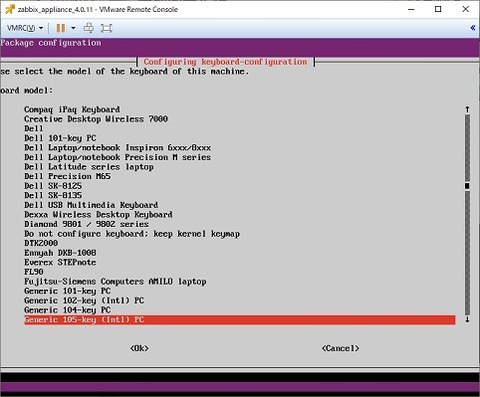Select Generic 101-key PC
Image resolution: width=480 pixels, height=397 pixels.
tap(67, 291)
